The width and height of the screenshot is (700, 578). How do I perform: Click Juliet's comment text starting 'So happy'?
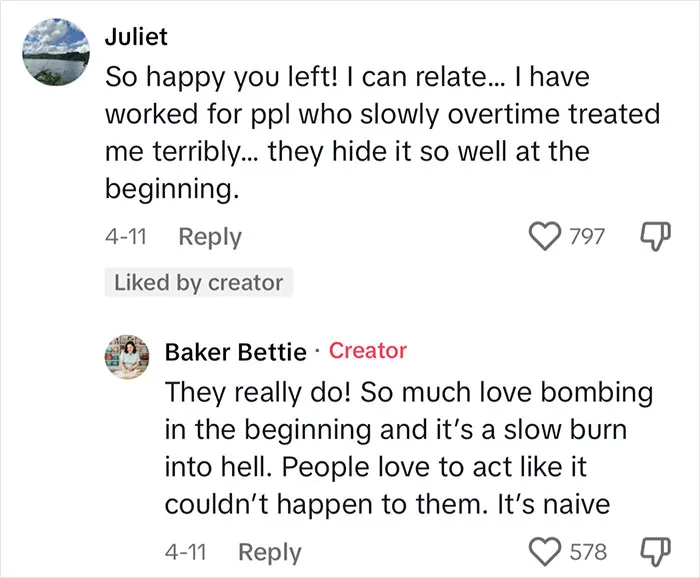[x=383, y=133]
